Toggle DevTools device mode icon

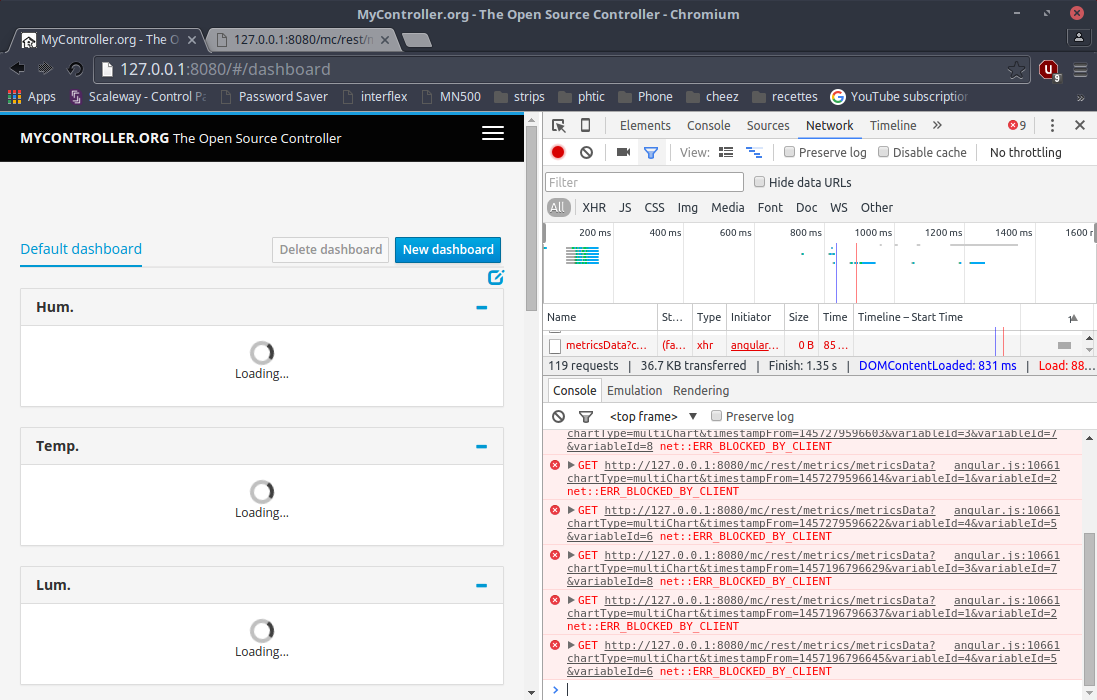click(x=586, y=125)
